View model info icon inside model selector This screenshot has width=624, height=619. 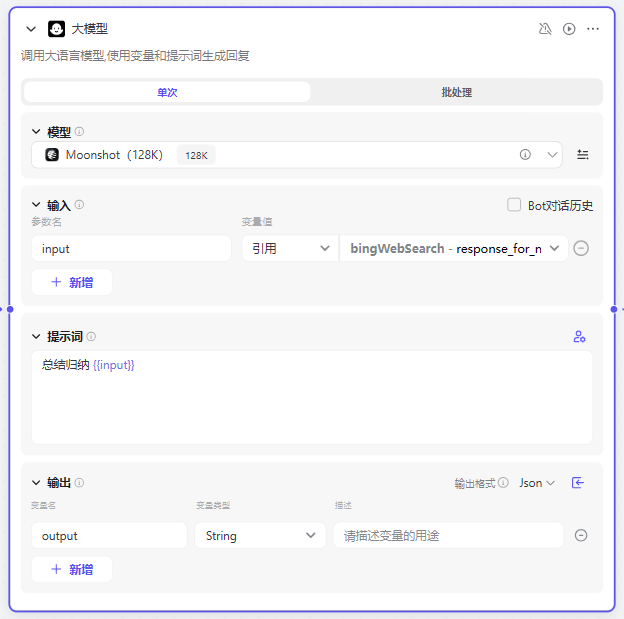525,154
